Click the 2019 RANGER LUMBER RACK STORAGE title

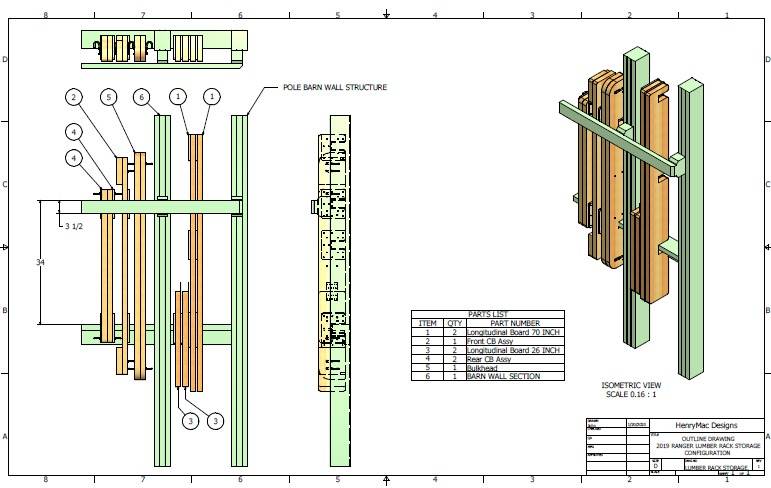[708, 445]
